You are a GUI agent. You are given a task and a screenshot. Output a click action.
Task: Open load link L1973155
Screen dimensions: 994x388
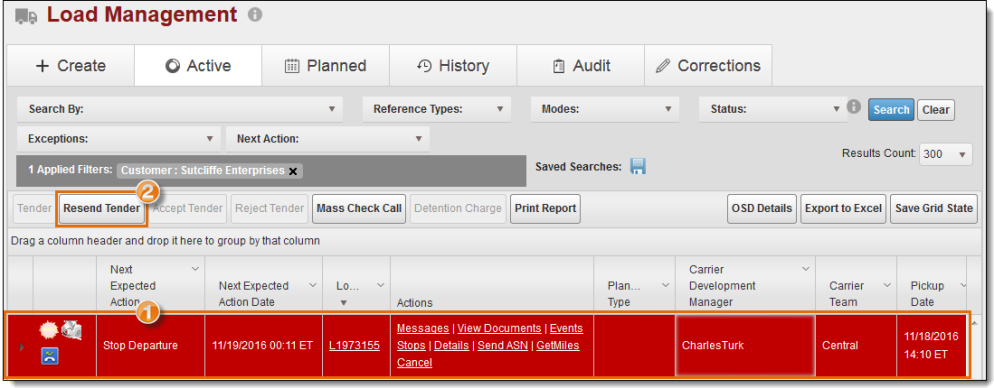(354, 346)
